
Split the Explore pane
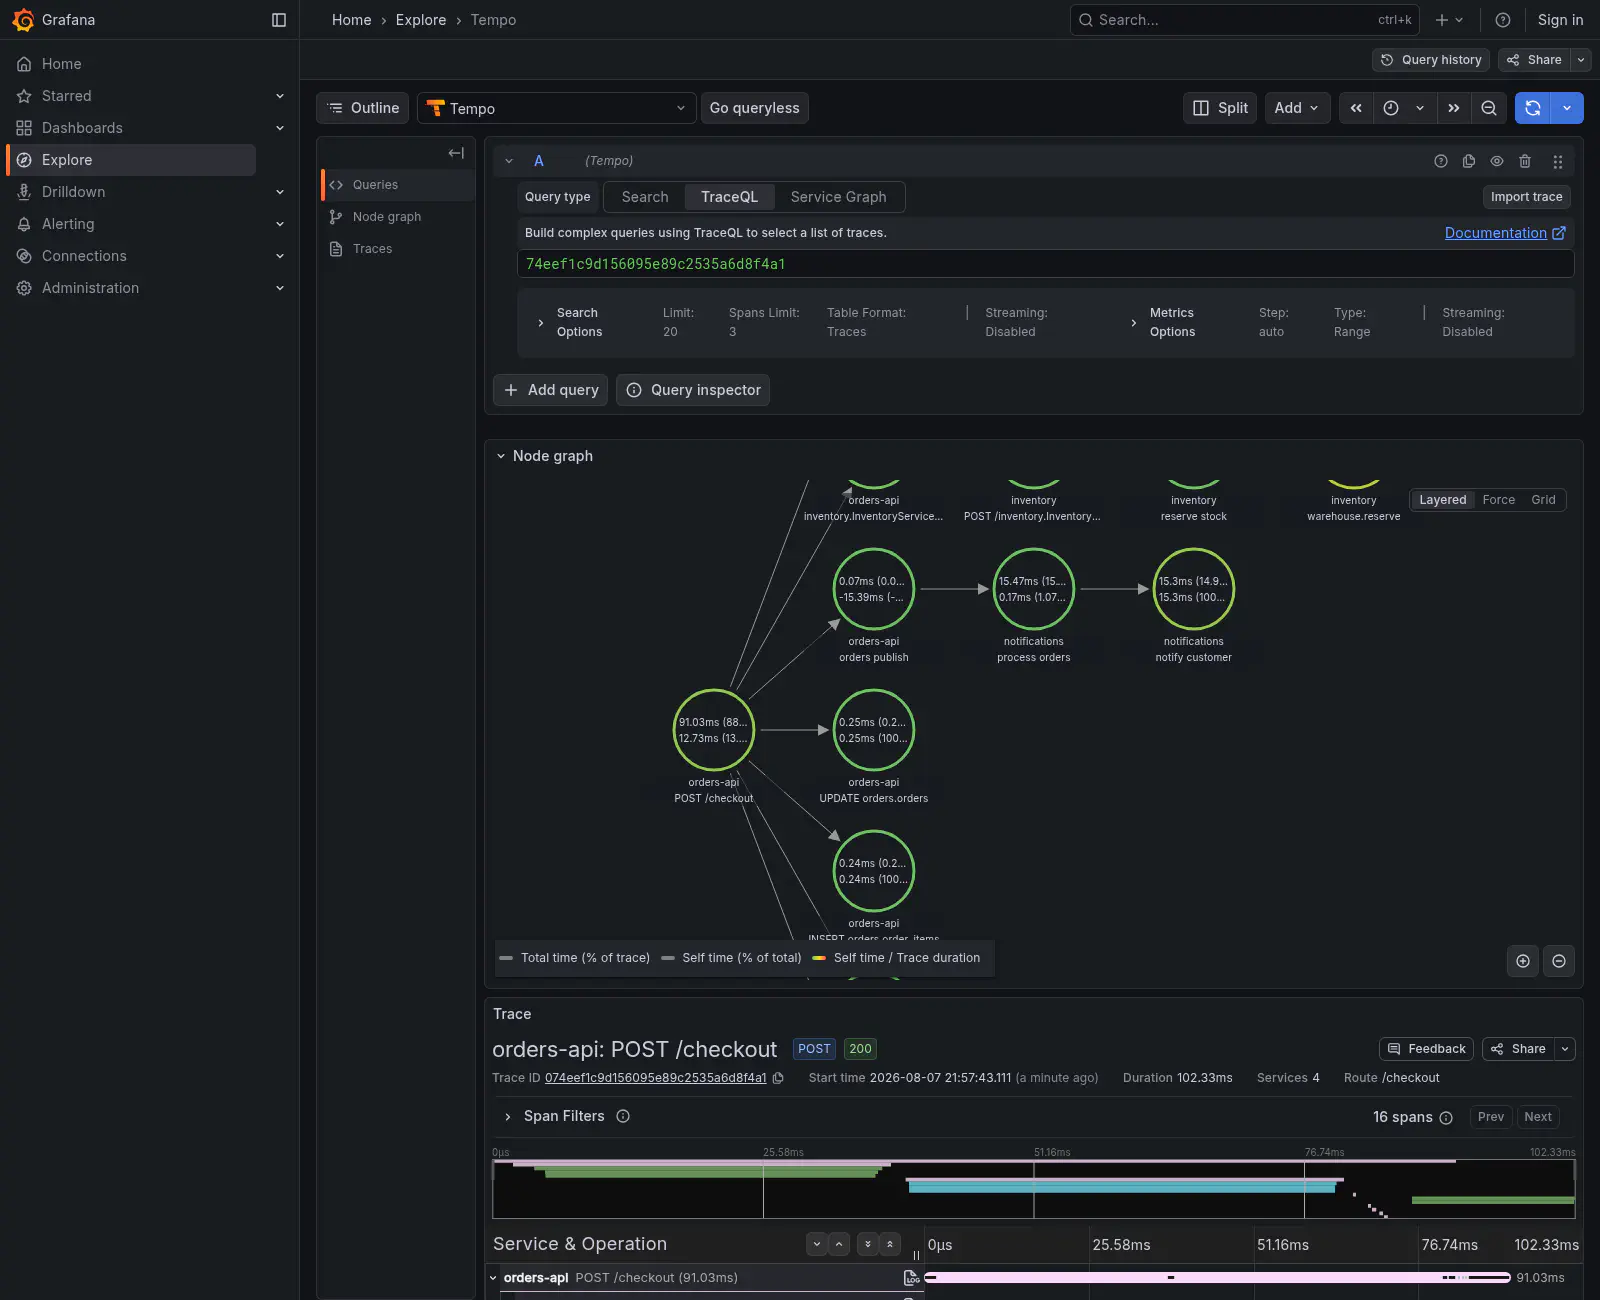[x=1220, y=108]
